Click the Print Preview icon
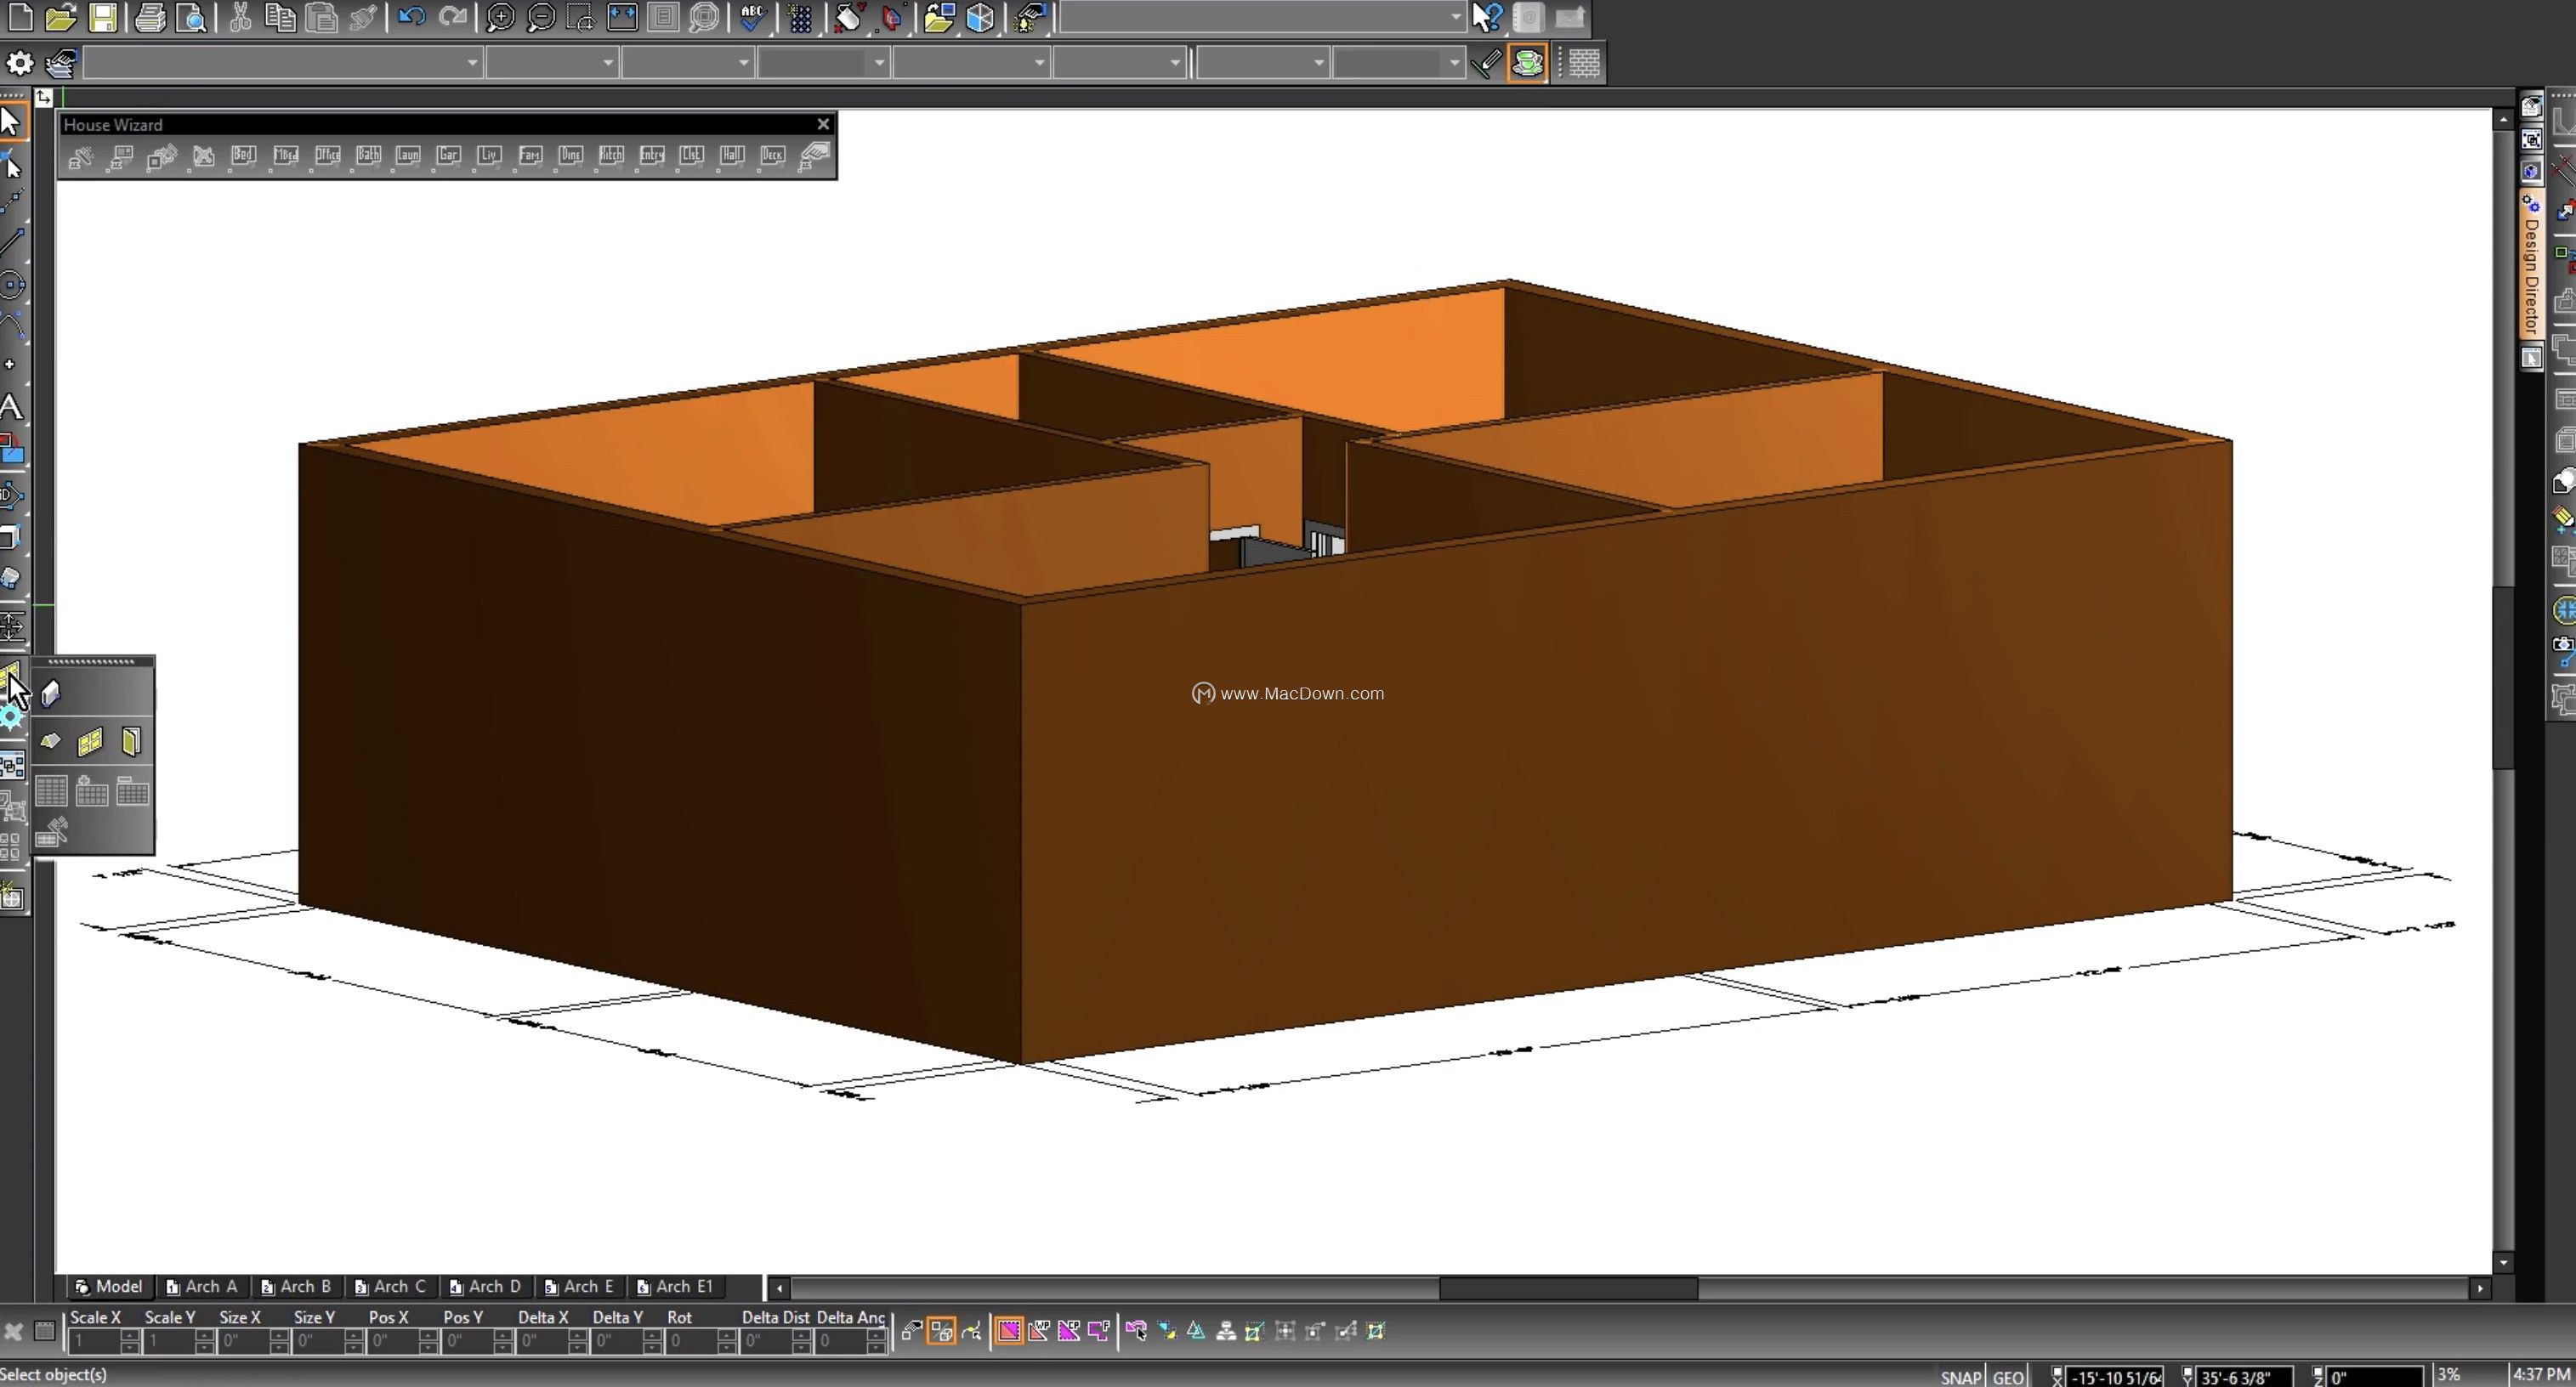The height and width of the screenshot is (1387, 2576). (192, 17)
